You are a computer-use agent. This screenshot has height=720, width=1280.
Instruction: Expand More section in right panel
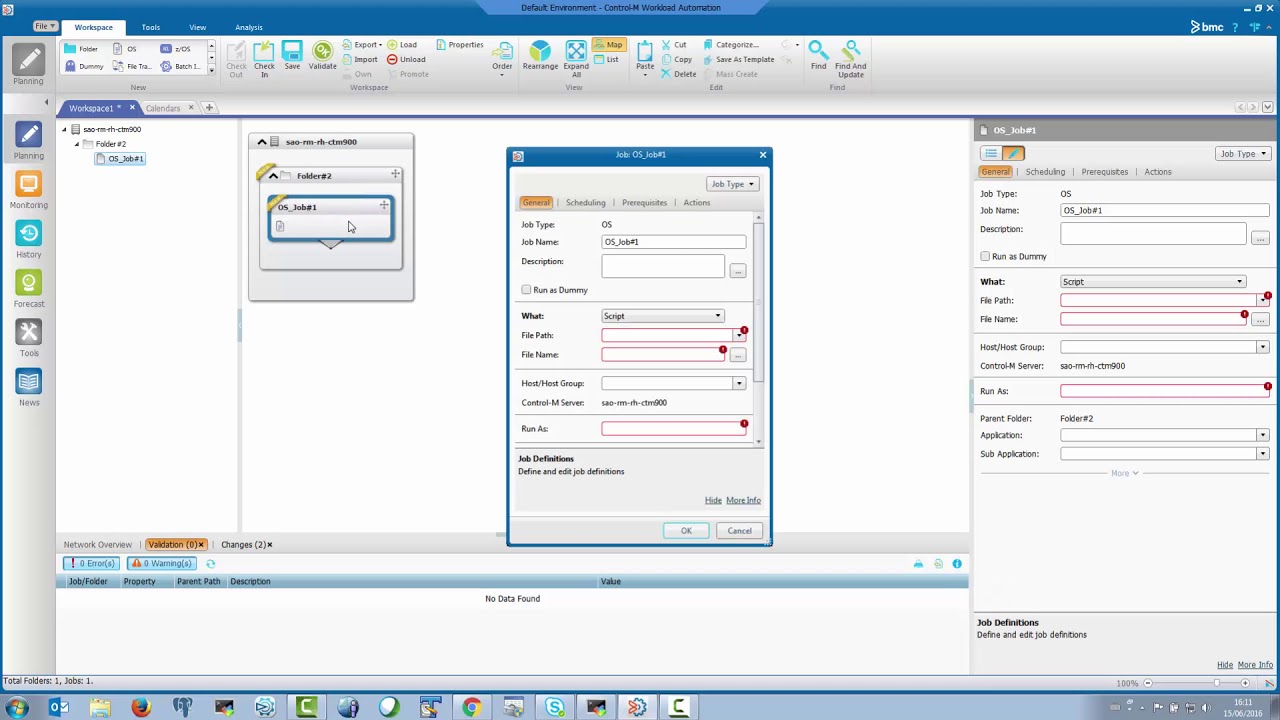pyautogui.click(x=1124, y=473)
